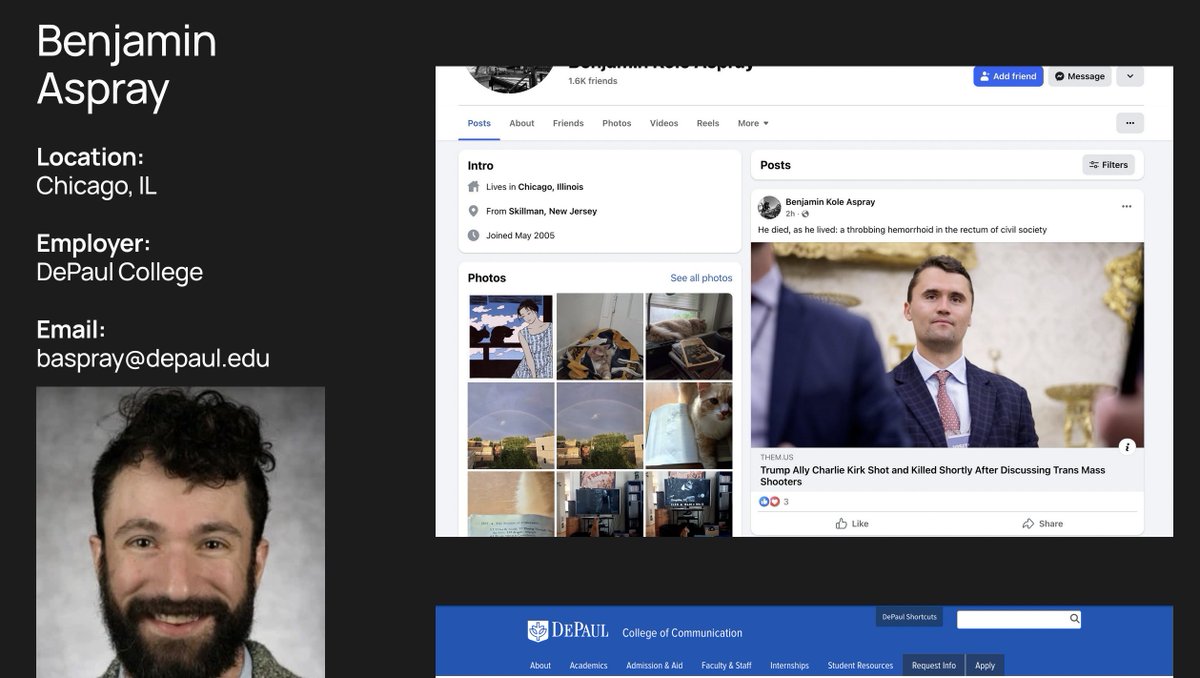Click the filter sliders icon in the Filters button
This screenshot has width=1200, height=678.
(x=1094, y=165)
